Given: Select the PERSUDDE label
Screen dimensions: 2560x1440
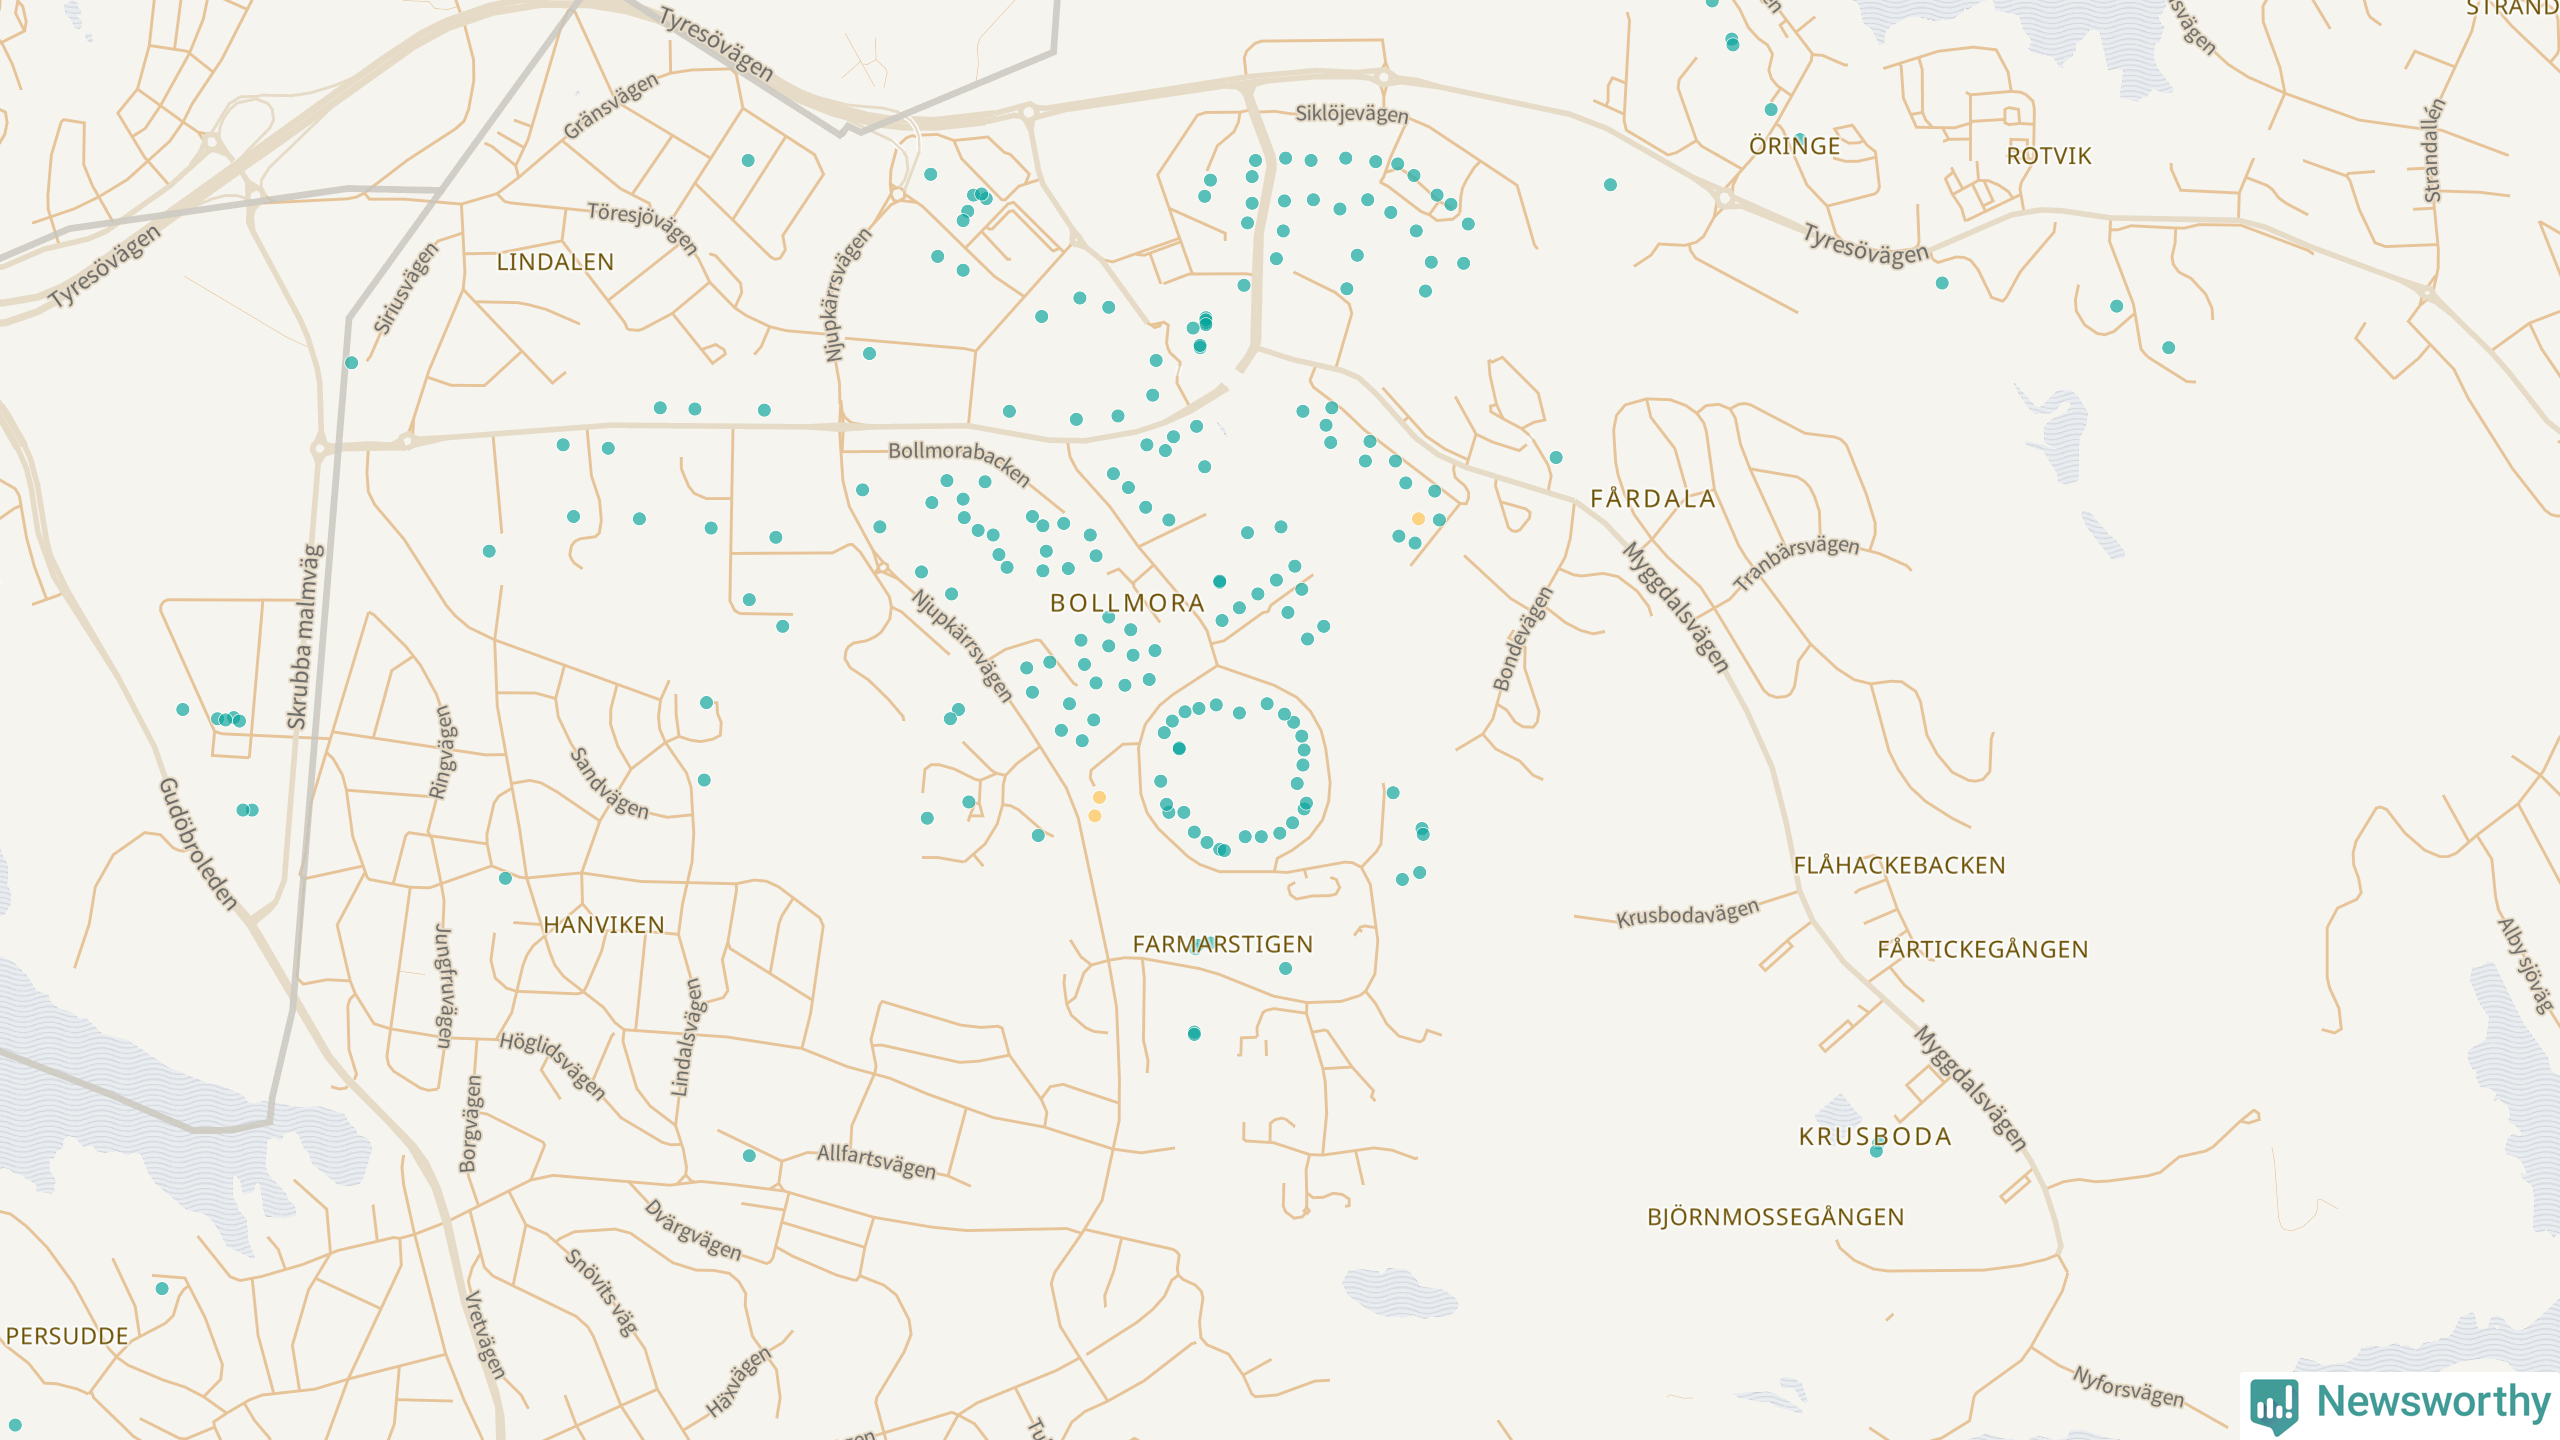Looking at the screenshot, I should (x=67, y=1336).
